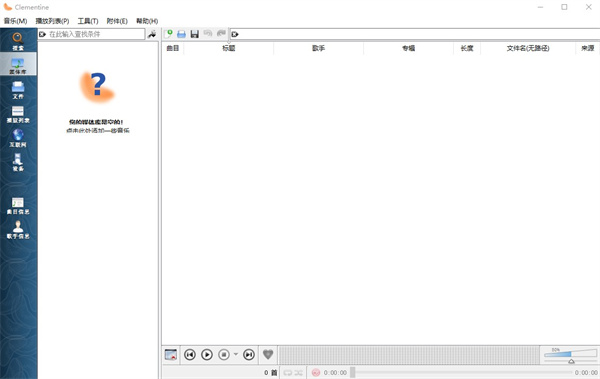This screenshot has width=600, height=379.
Task: Toggle the shuffle mode button
Action: (x=298, y=372)
